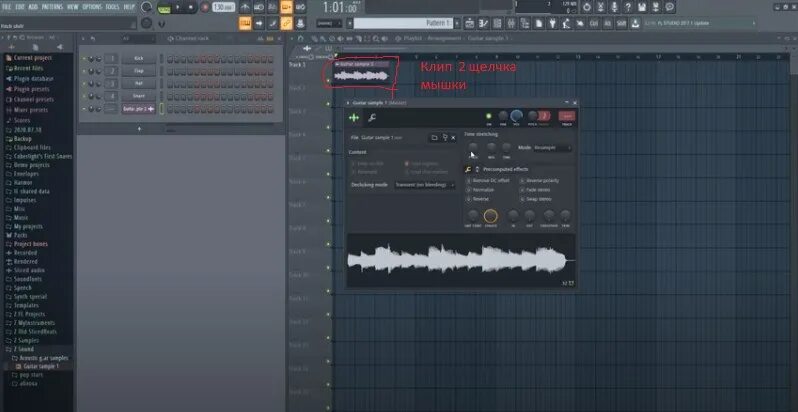
Task: Click the wrench icon beside Precomputed effects
Action: [x=468, y=169]
